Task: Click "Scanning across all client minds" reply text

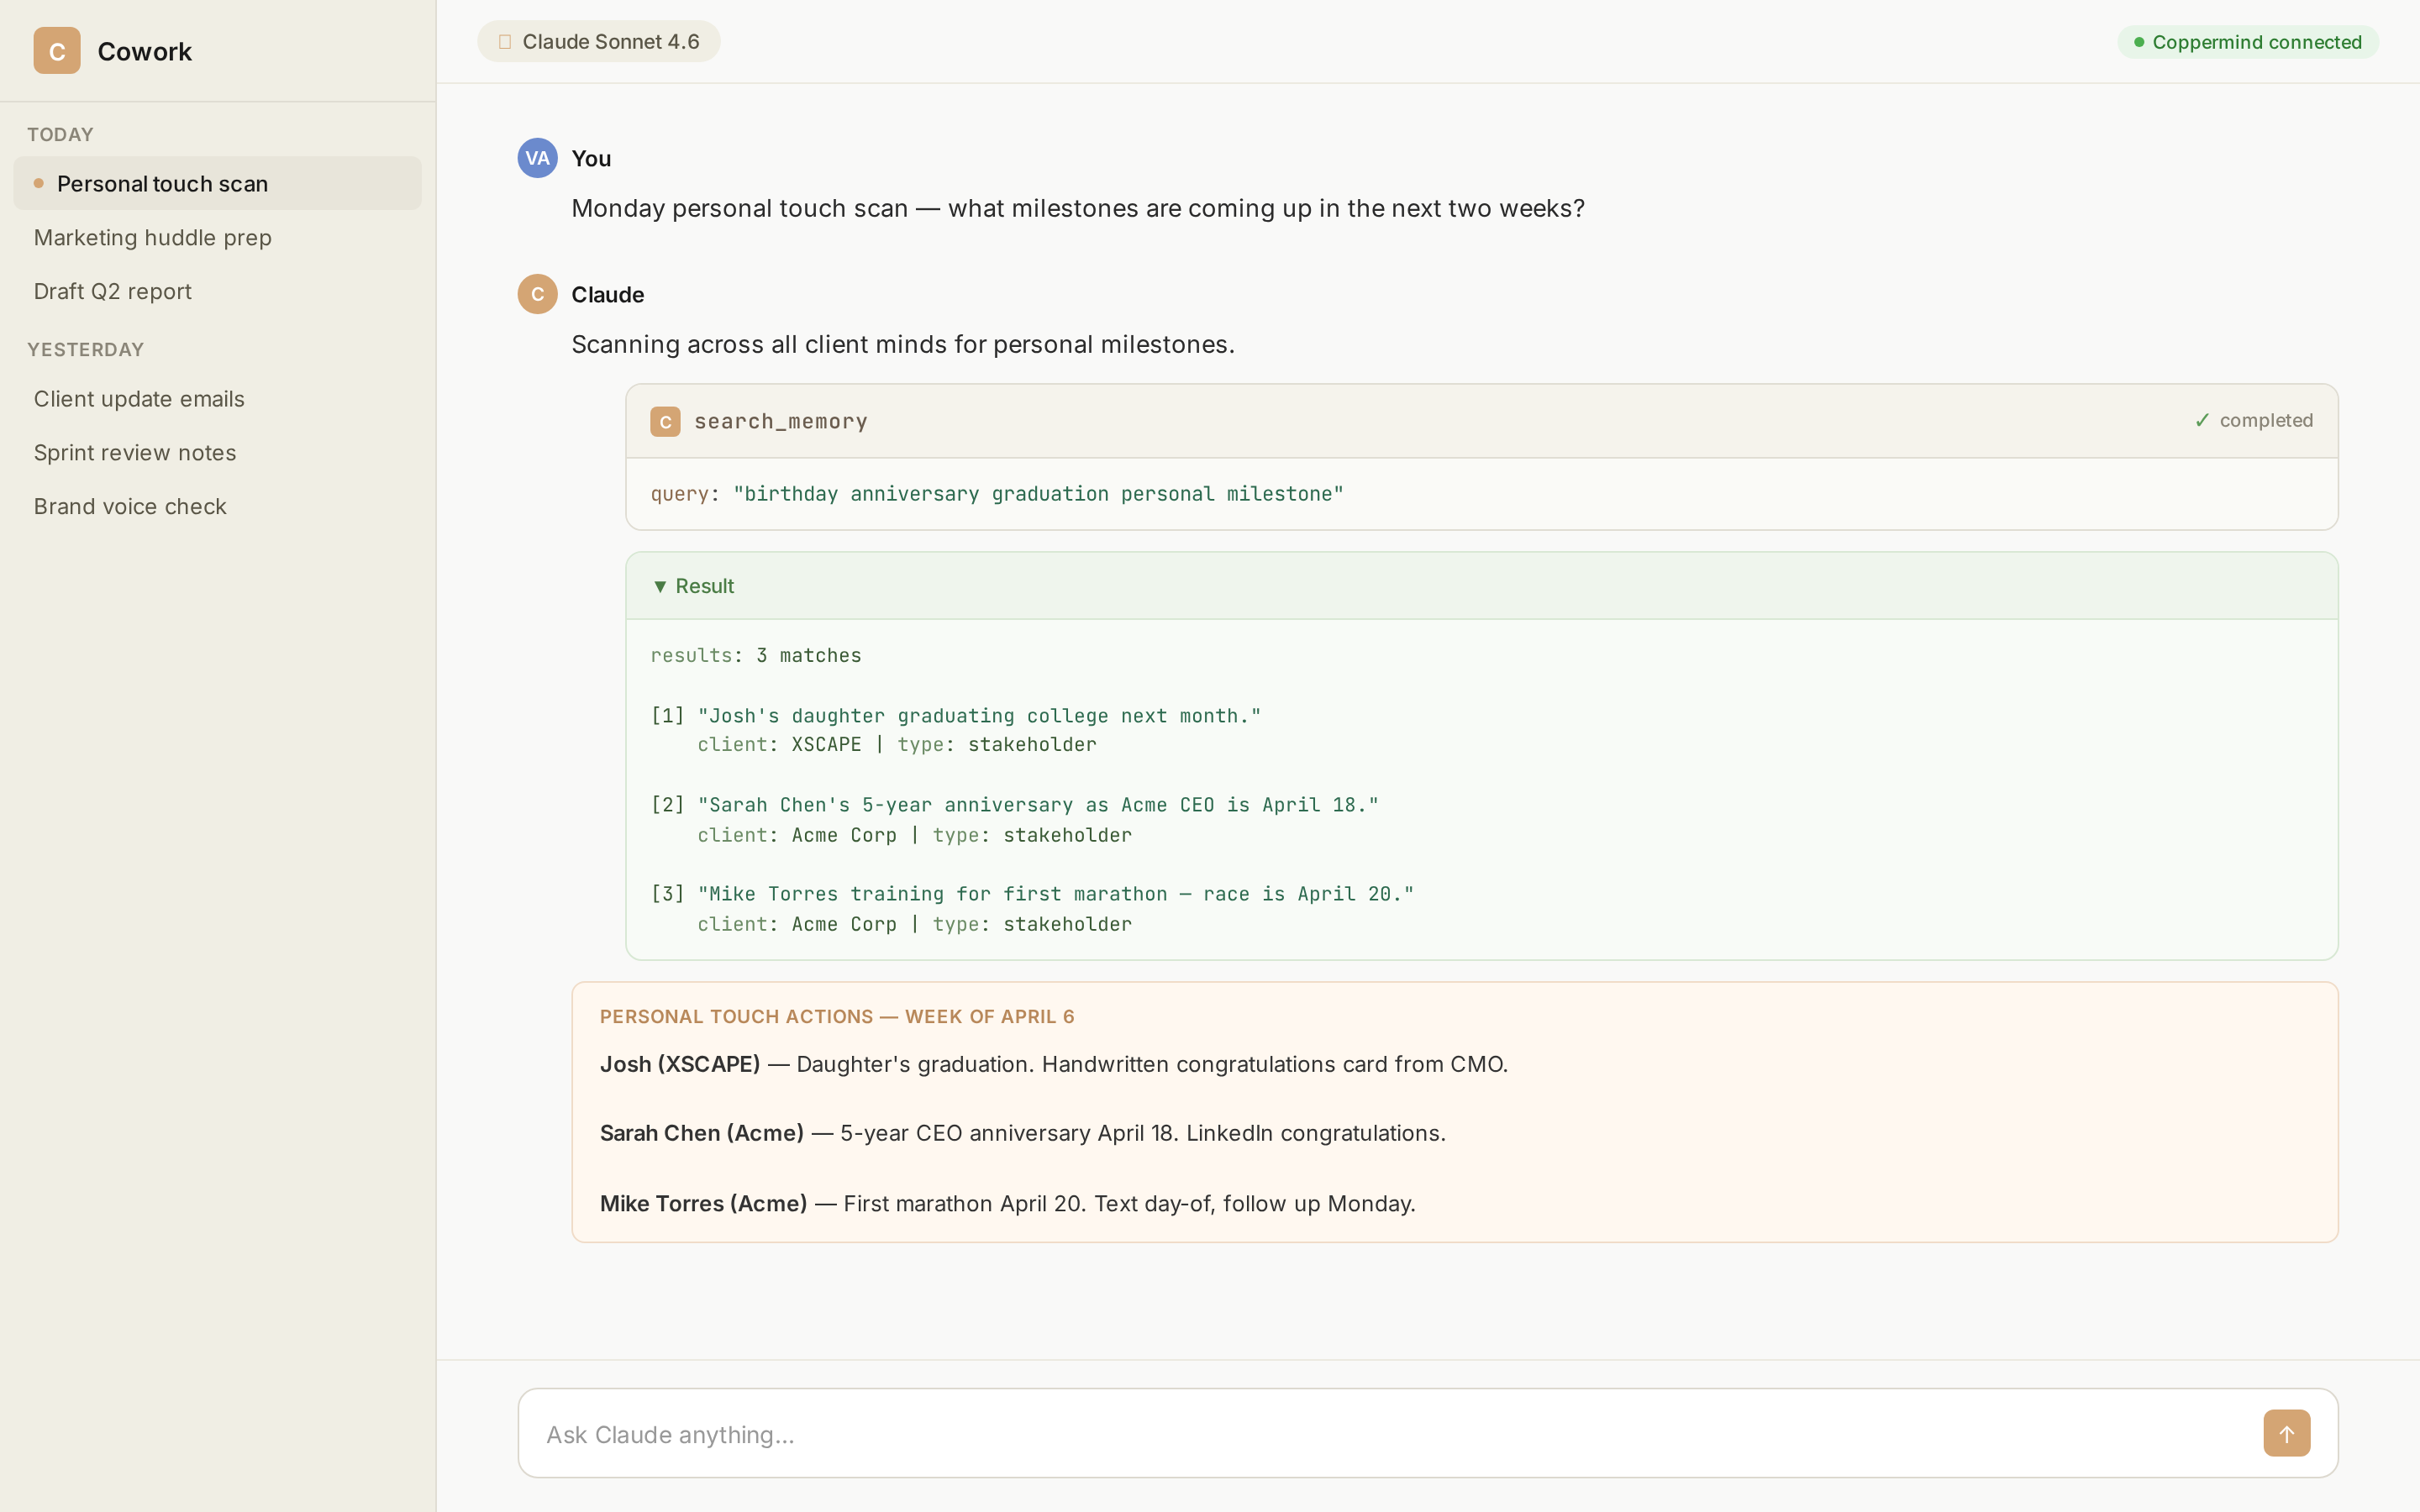Action: (903, 344)
